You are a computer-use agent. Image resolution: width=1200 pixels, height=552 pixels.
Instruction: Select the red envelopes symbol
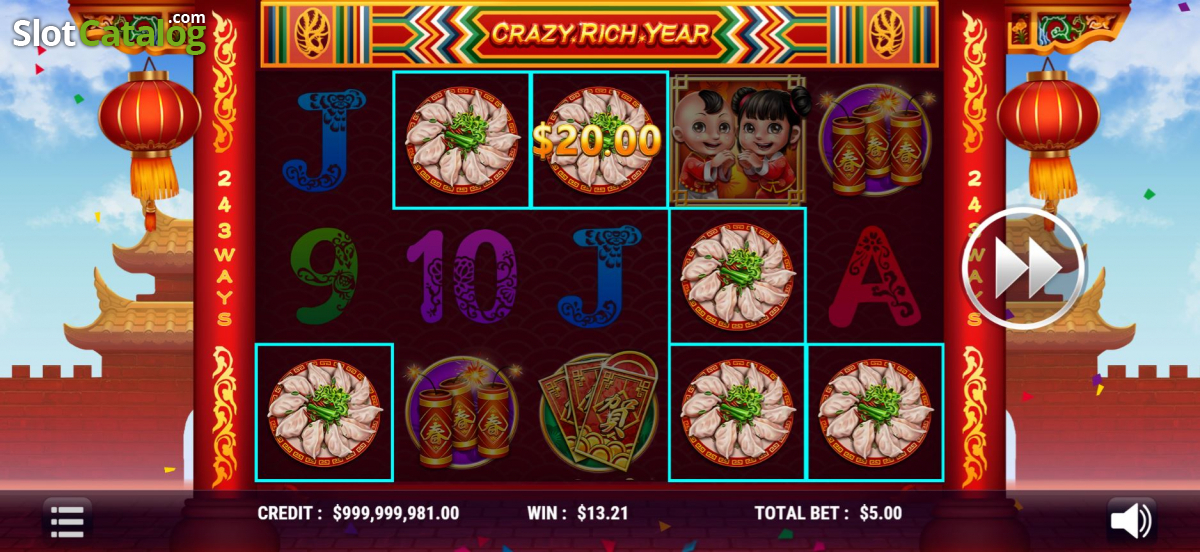click(599, 412)
